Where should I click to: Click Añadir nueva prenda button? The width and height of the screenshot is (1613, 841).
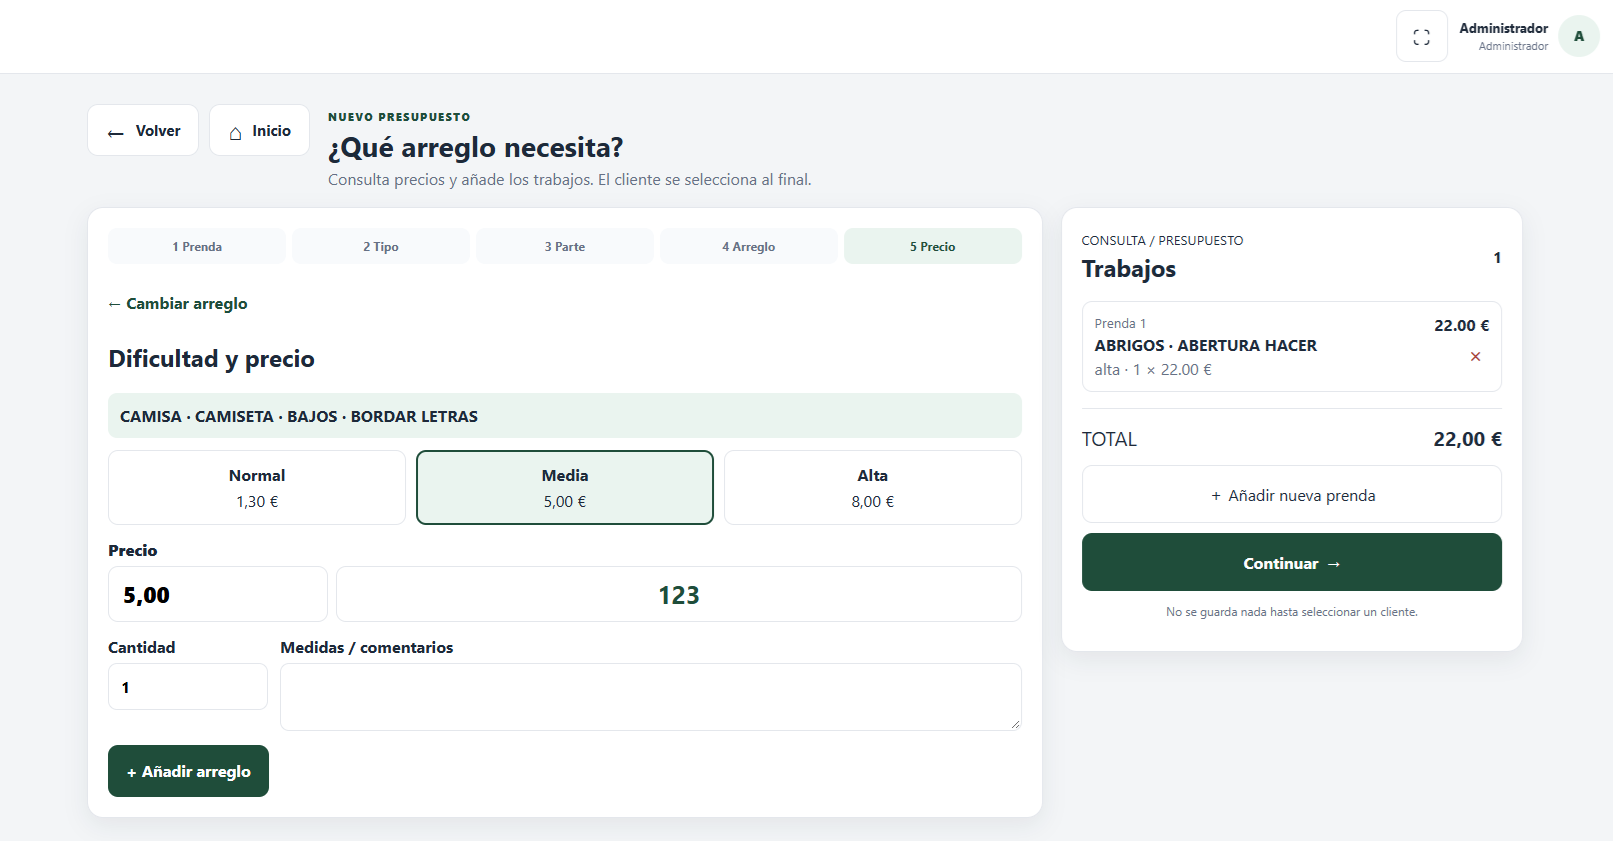1292,495
